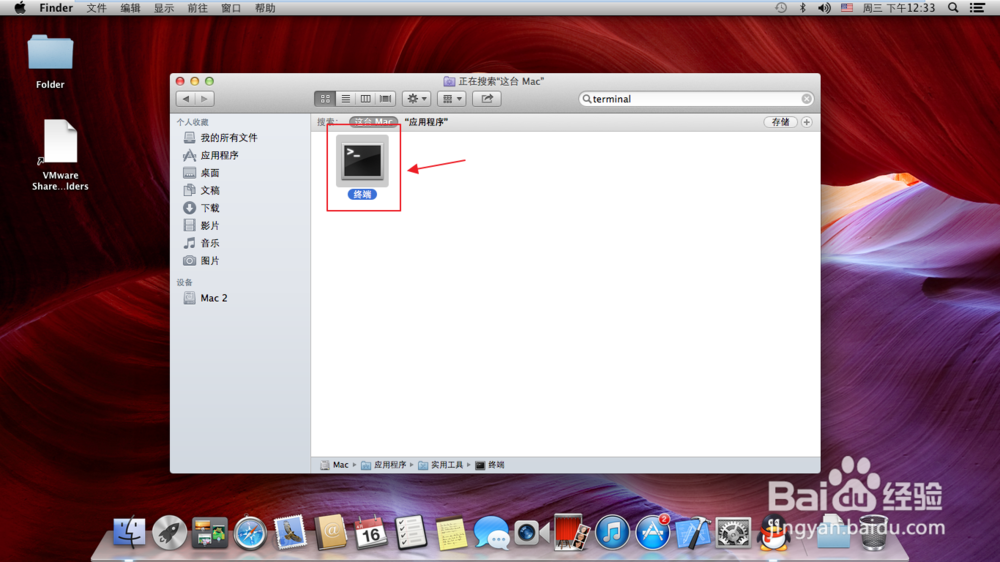
Task: Open Time Machine menu bar icon
Action: pos(781,8)
